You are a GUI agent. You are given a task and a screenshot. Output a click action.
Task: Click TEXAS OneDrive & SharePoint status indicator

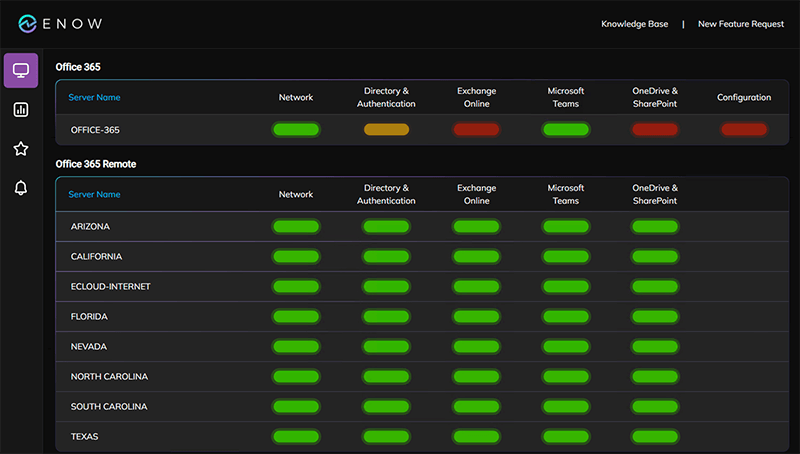pos(655,437)
